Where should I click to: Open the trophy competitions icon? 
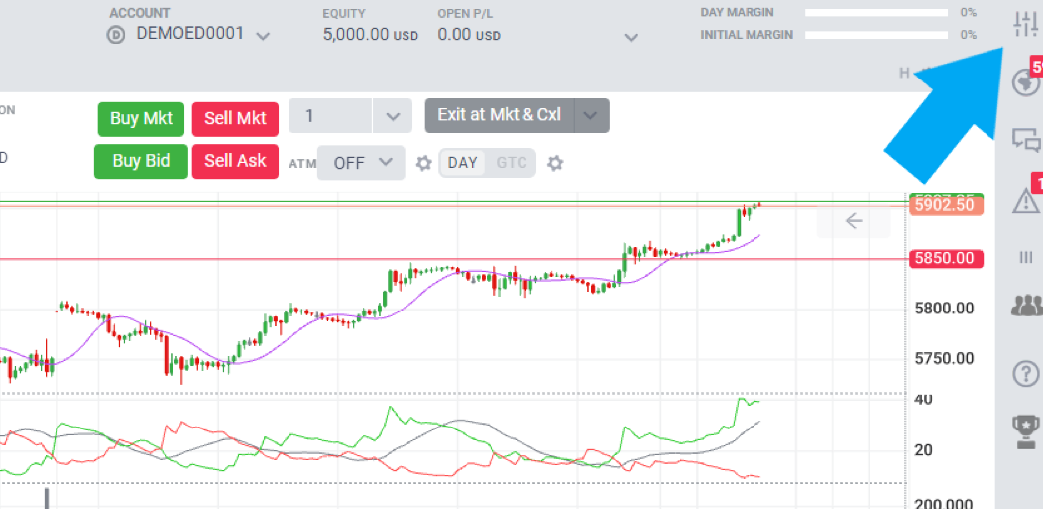[x=1025, y=431]
